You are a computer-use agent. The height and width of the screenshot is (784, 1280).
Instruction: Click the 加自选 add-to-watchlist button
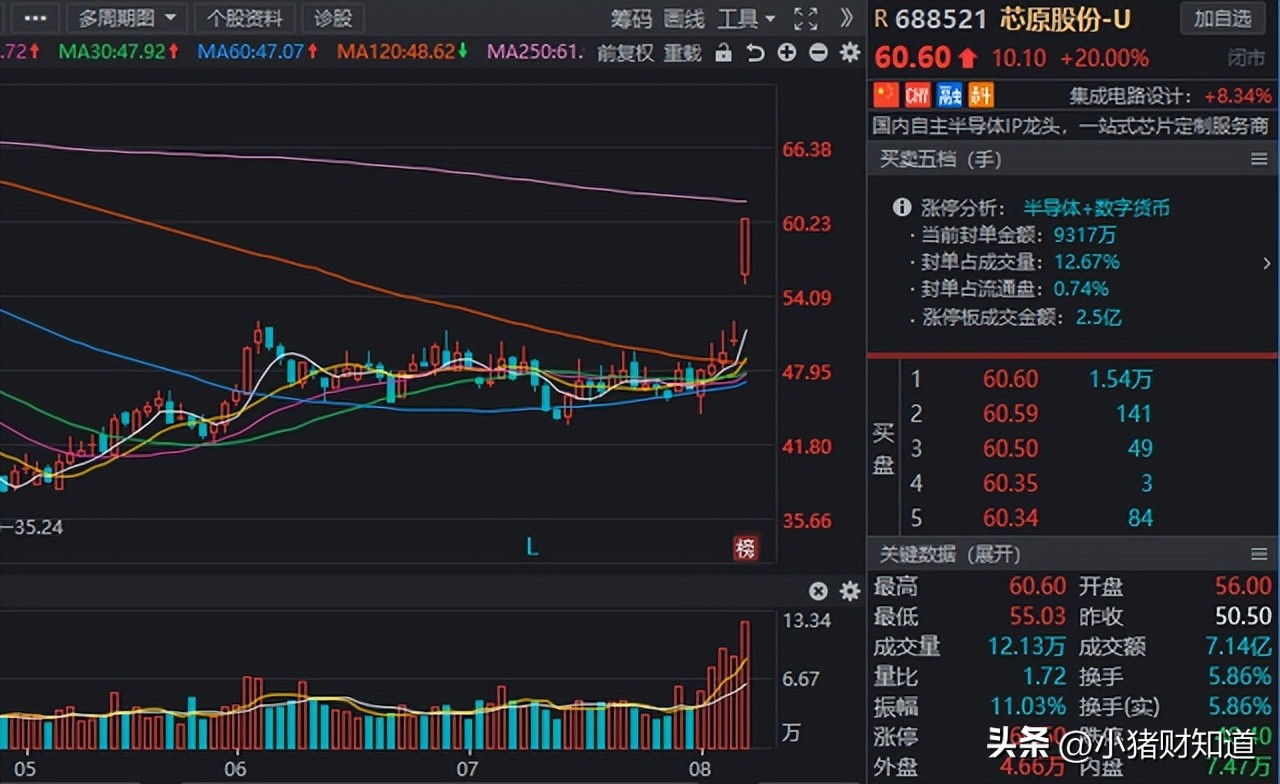coord(1223,20)
